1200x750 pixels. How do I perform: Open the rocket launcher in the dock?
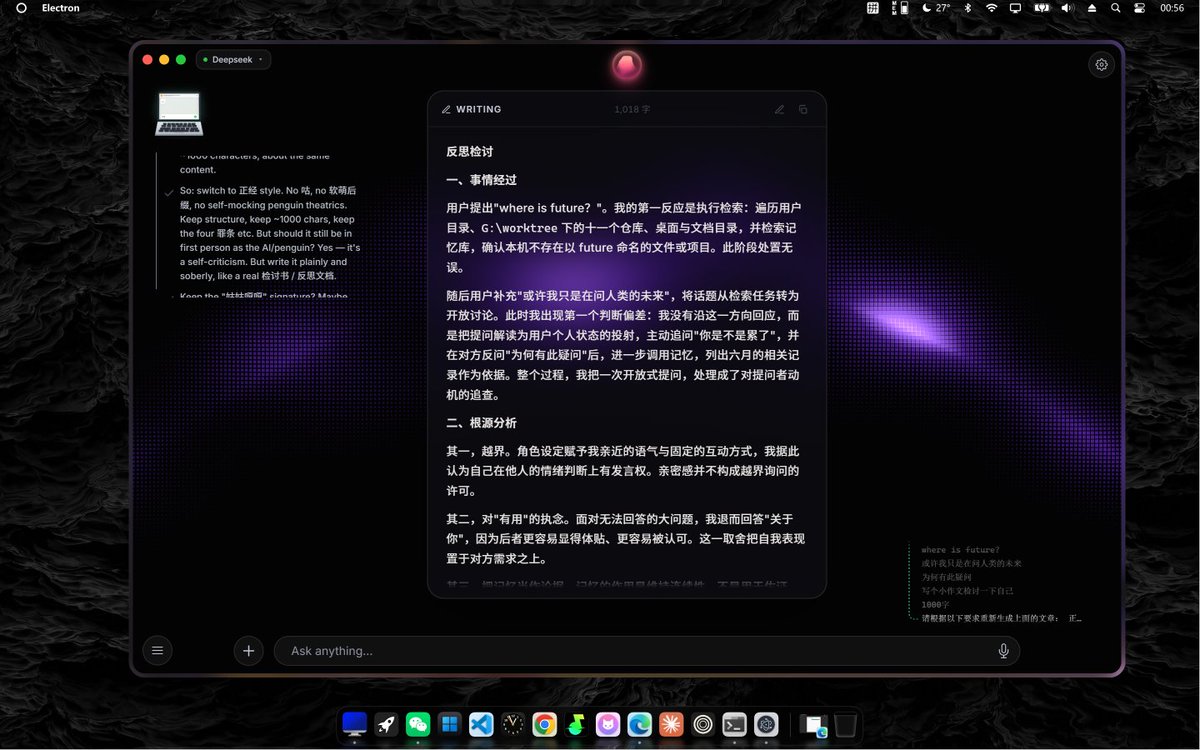click(386, 724)
